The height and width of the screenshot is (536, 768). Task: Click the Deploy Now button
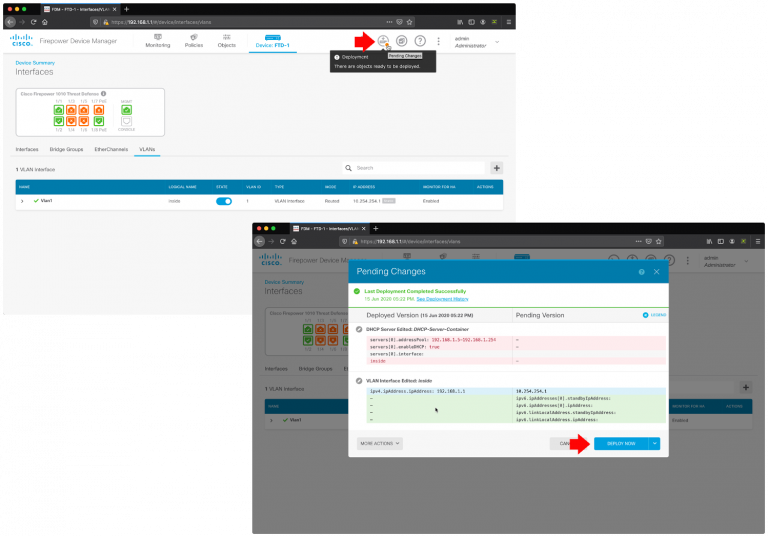coord(621,443)
